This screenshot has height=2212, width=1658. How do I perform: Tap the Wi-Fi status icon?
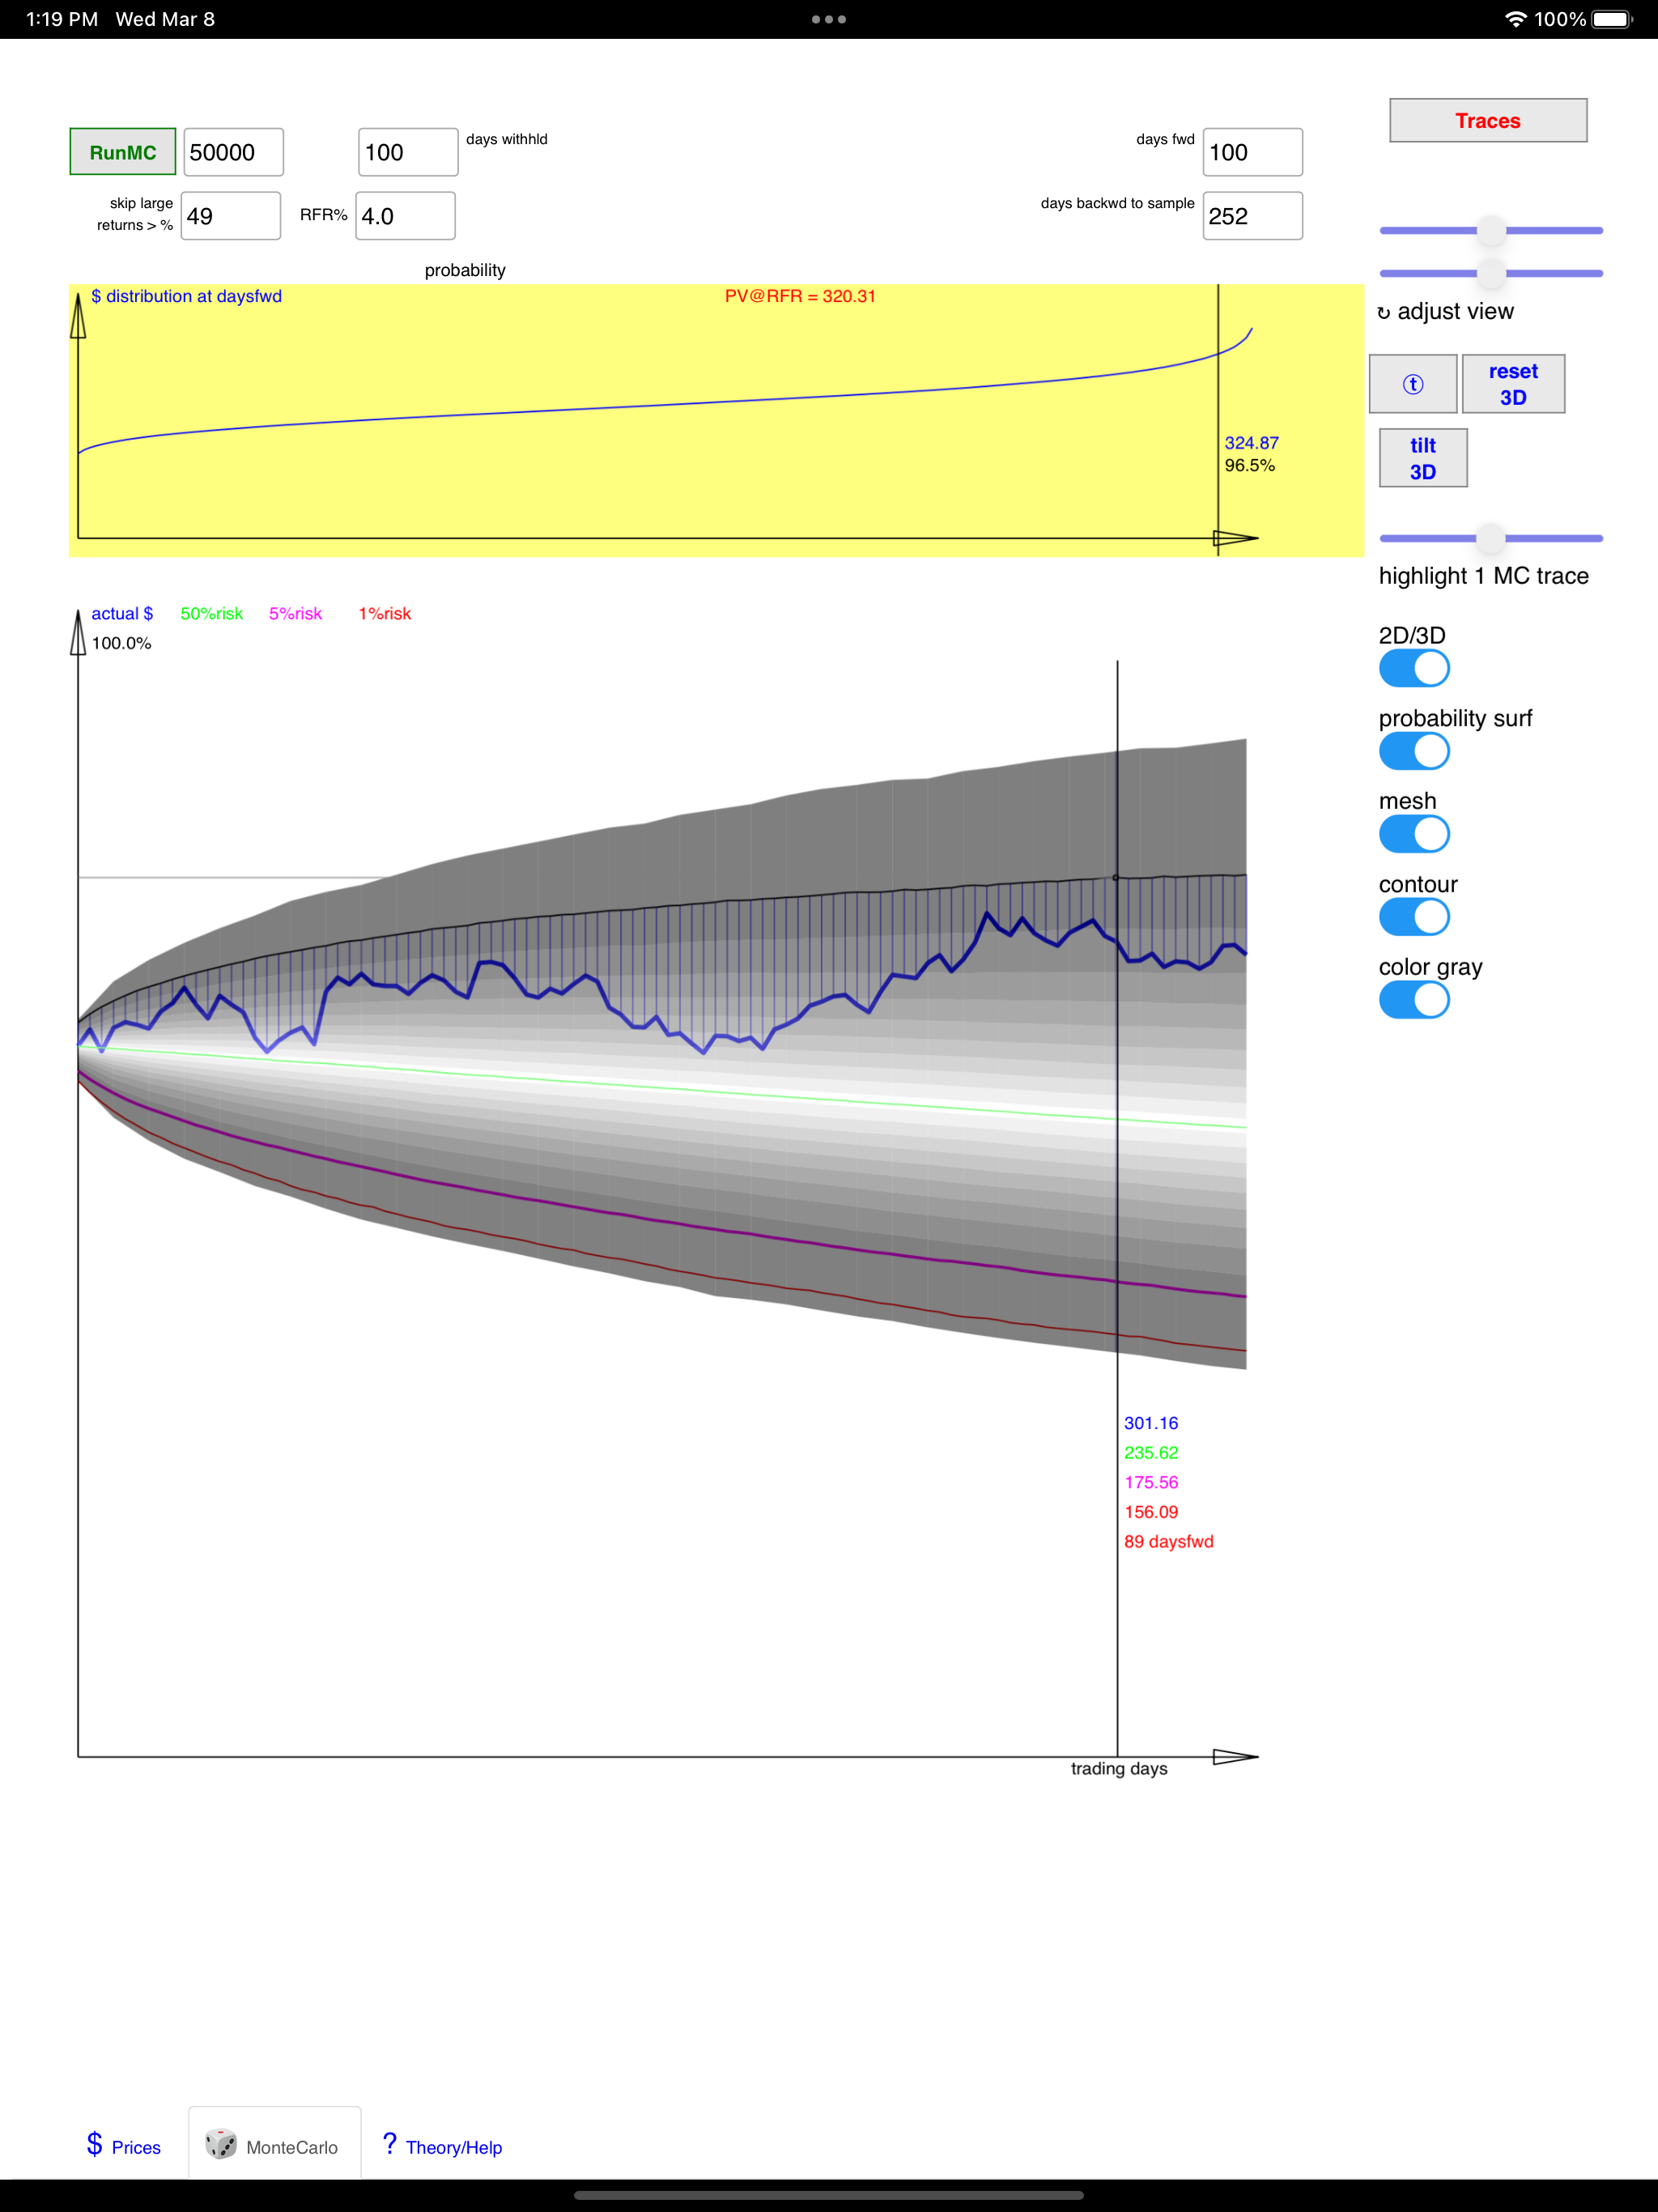pyautogui.click(x=1515, y=19)
